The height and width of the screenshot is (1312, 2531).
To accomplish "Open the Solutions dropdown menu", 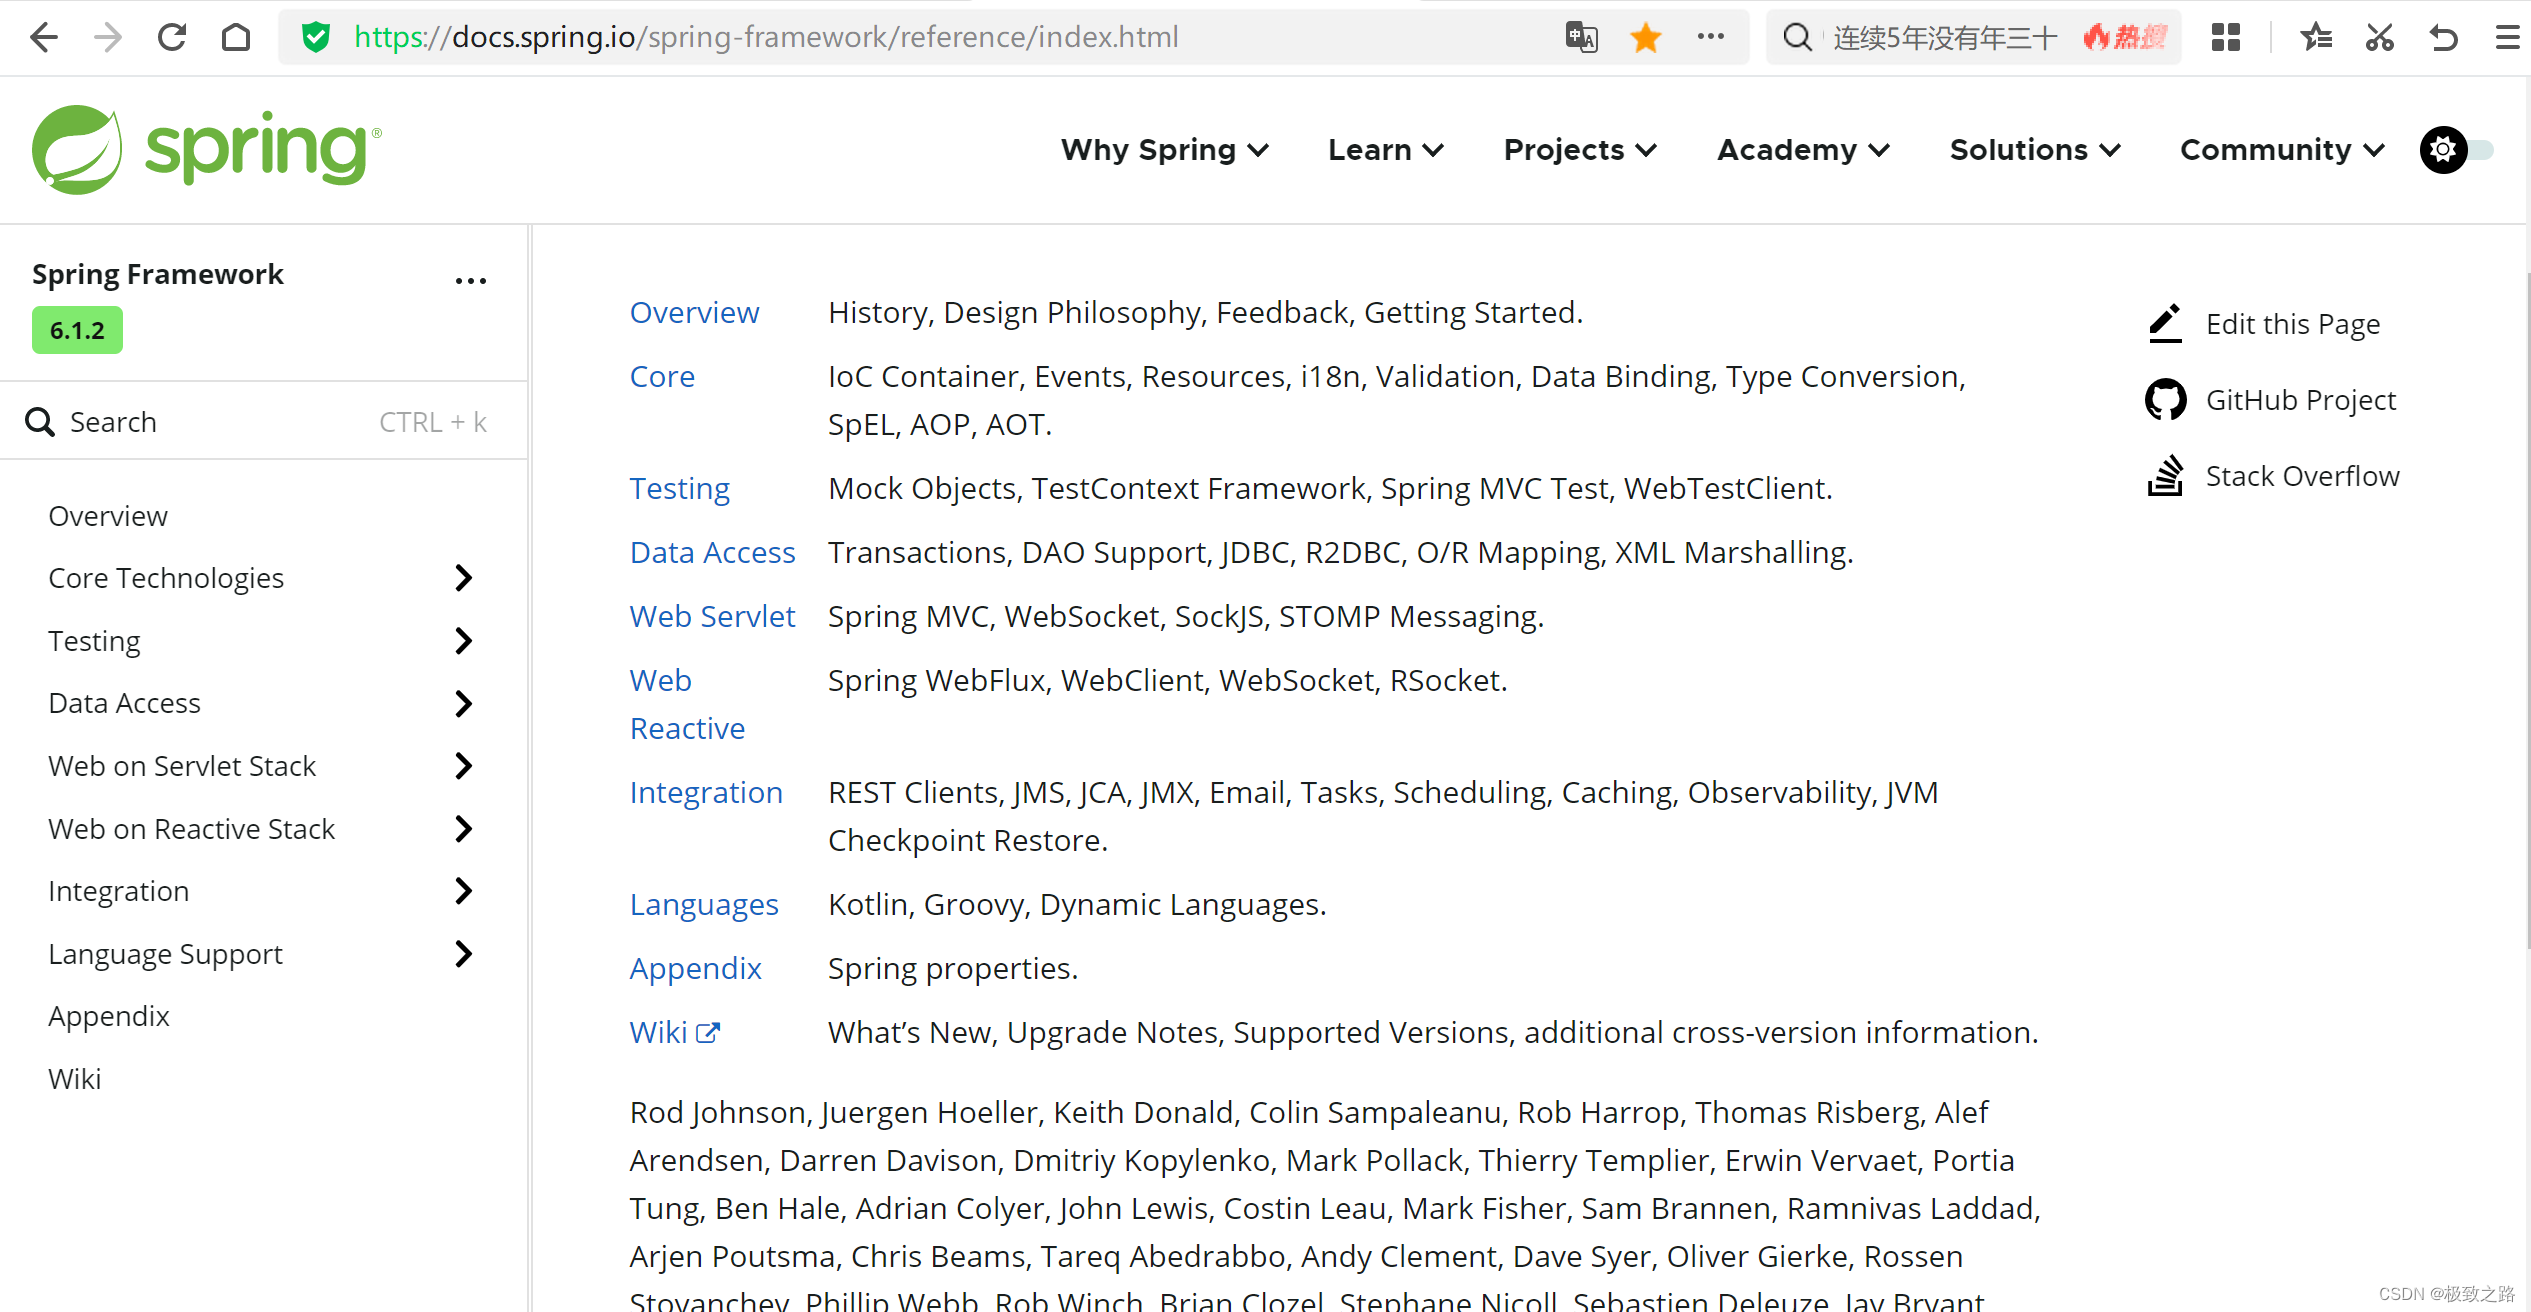I will (x=2035, y=150).
